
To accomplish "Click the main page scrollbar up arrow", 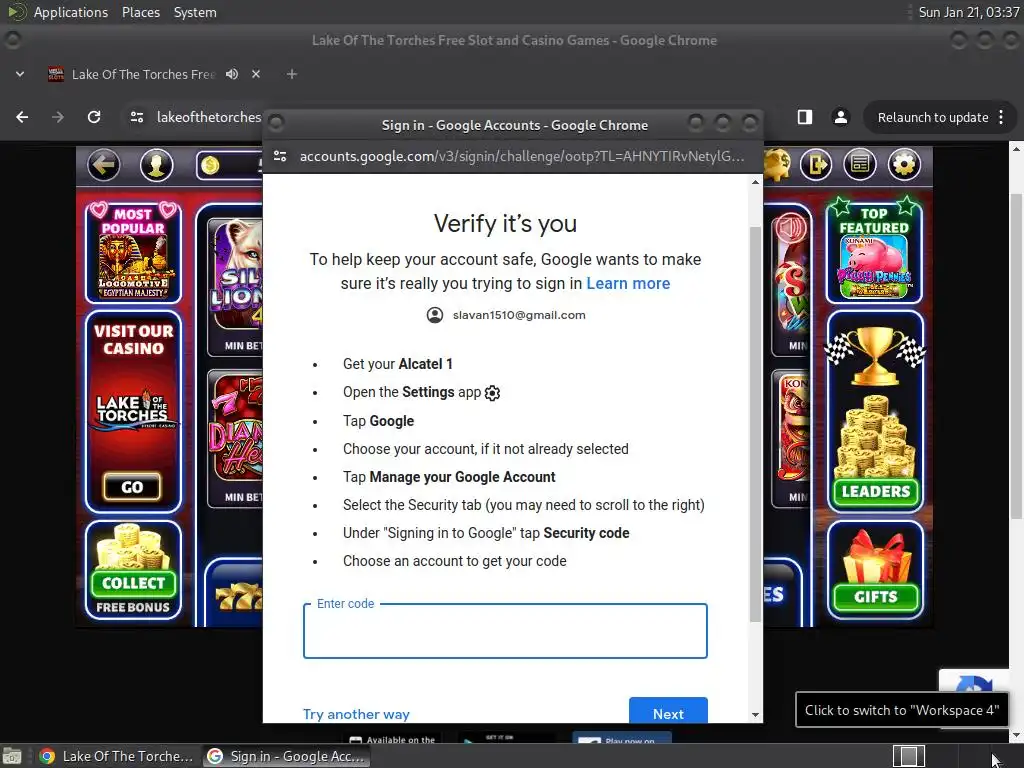I will pos(1016,150).
